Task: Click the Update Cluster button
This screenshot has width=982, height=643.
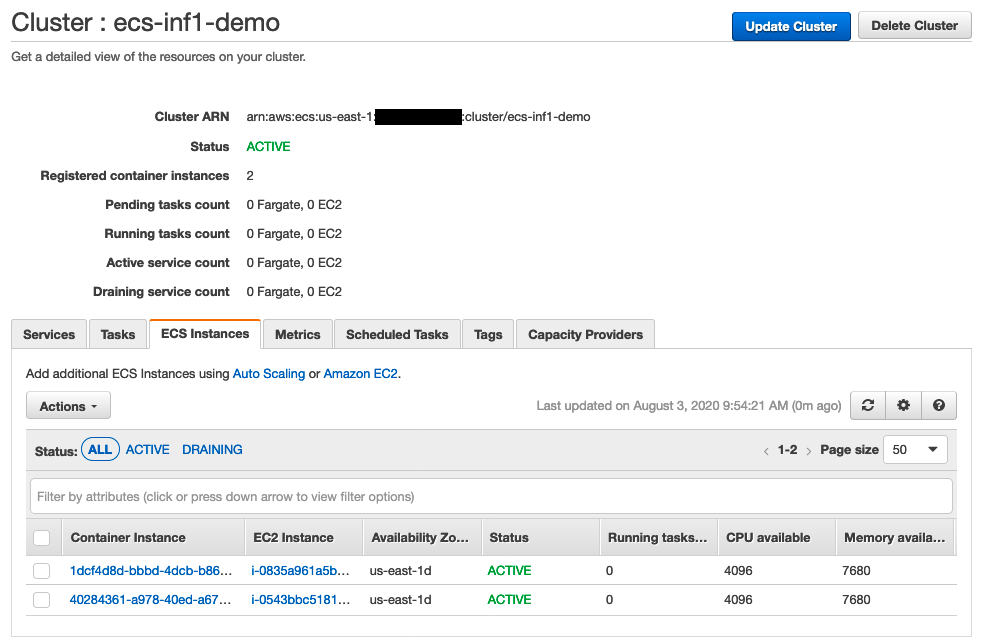Action: point(791,26)
